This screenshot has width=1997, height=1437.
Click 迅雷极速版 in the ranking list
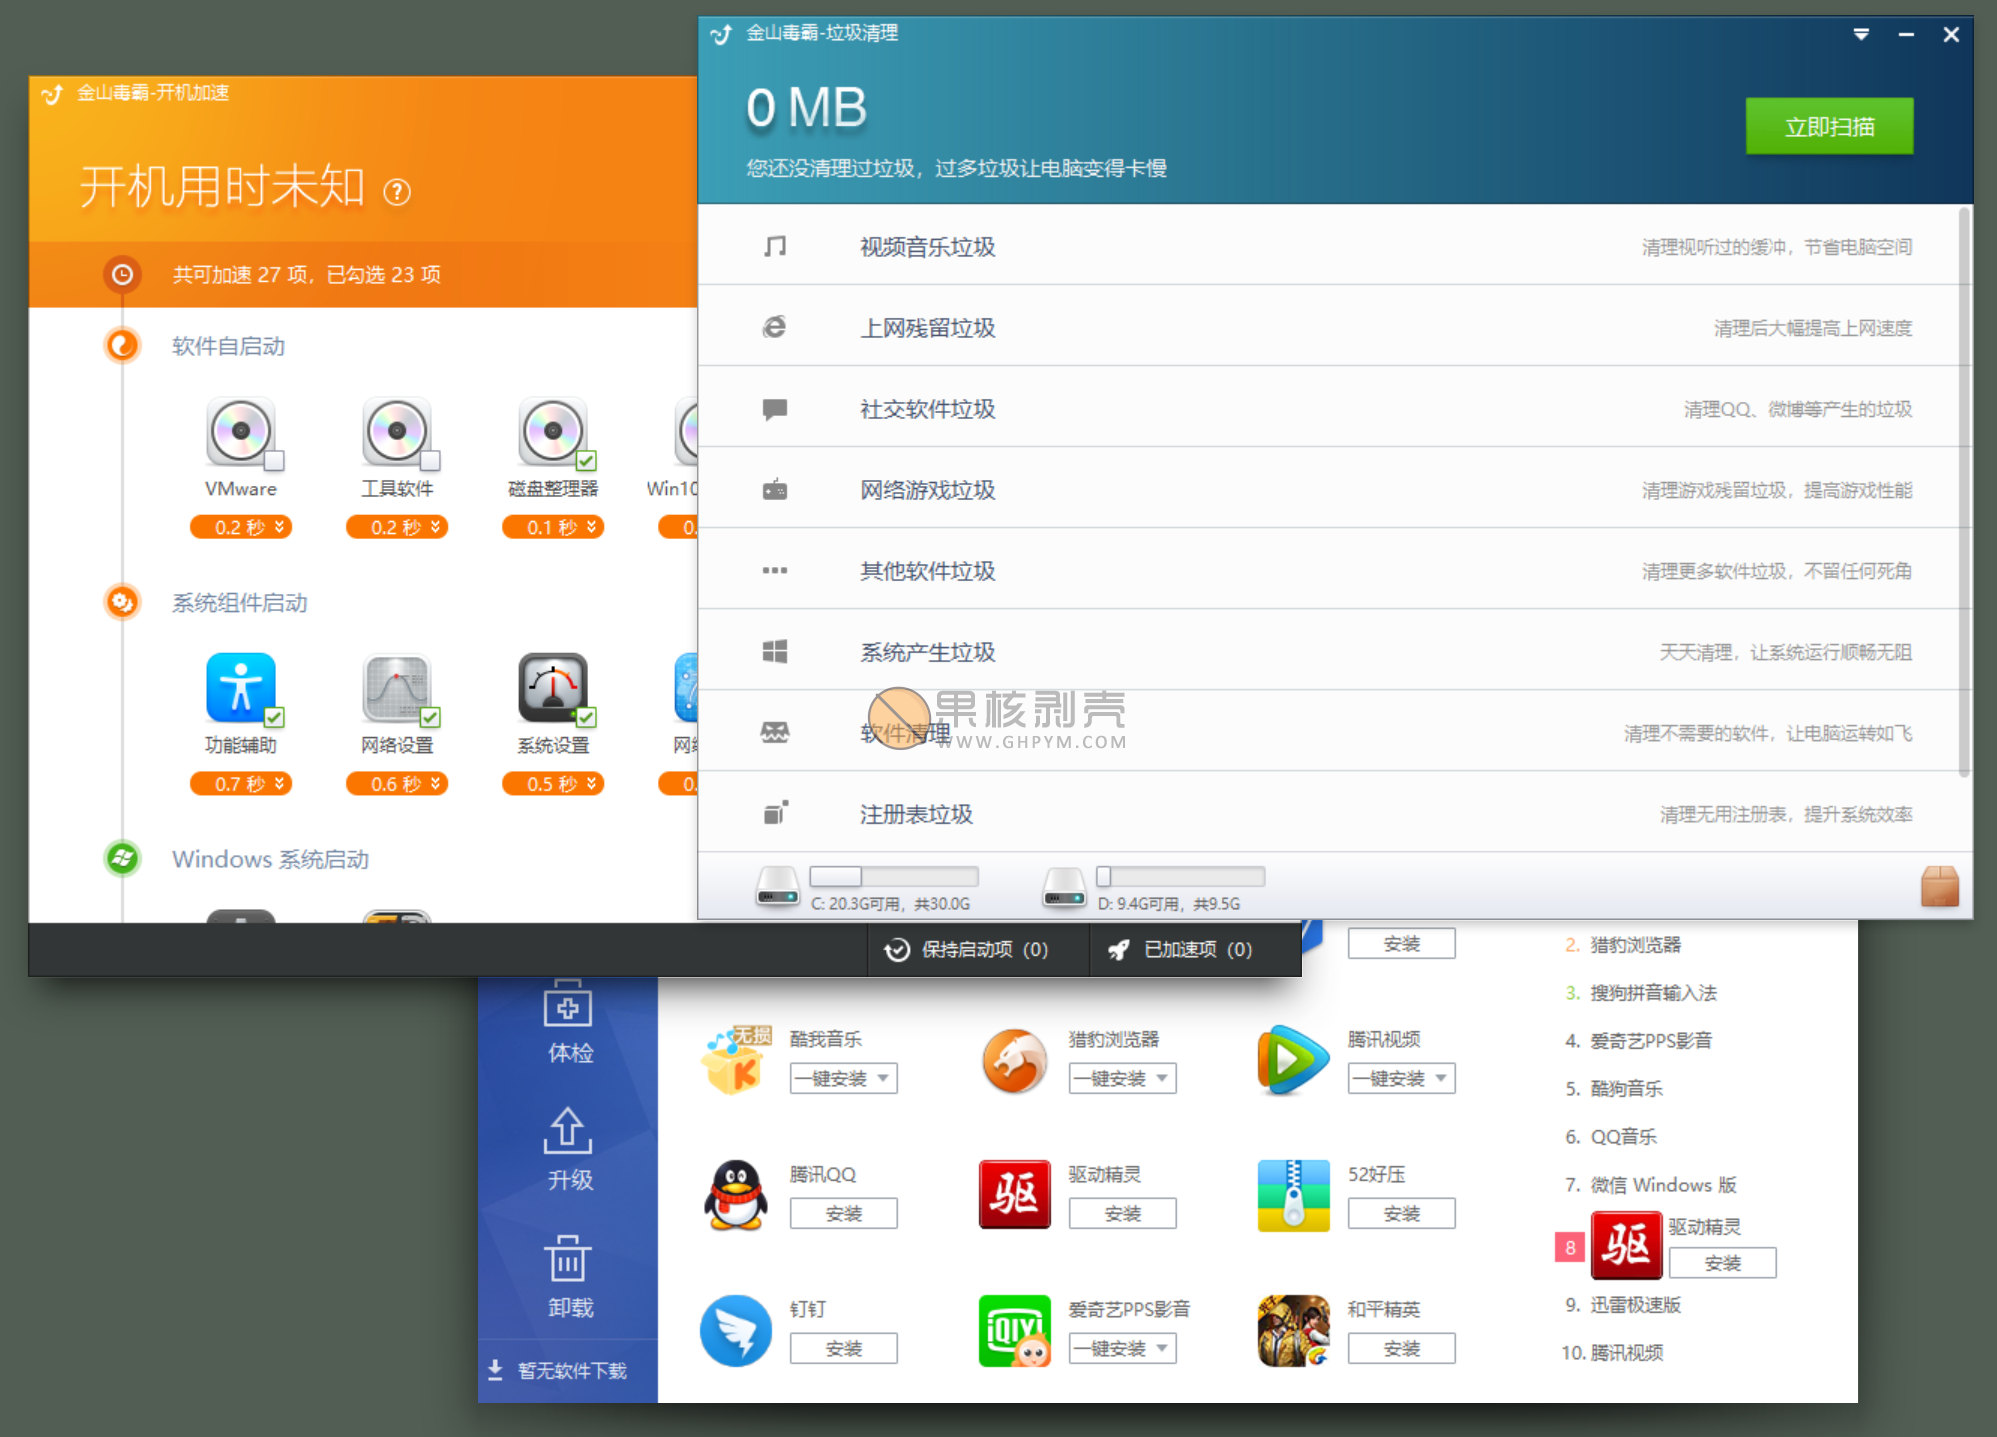click(1635, 1304)
